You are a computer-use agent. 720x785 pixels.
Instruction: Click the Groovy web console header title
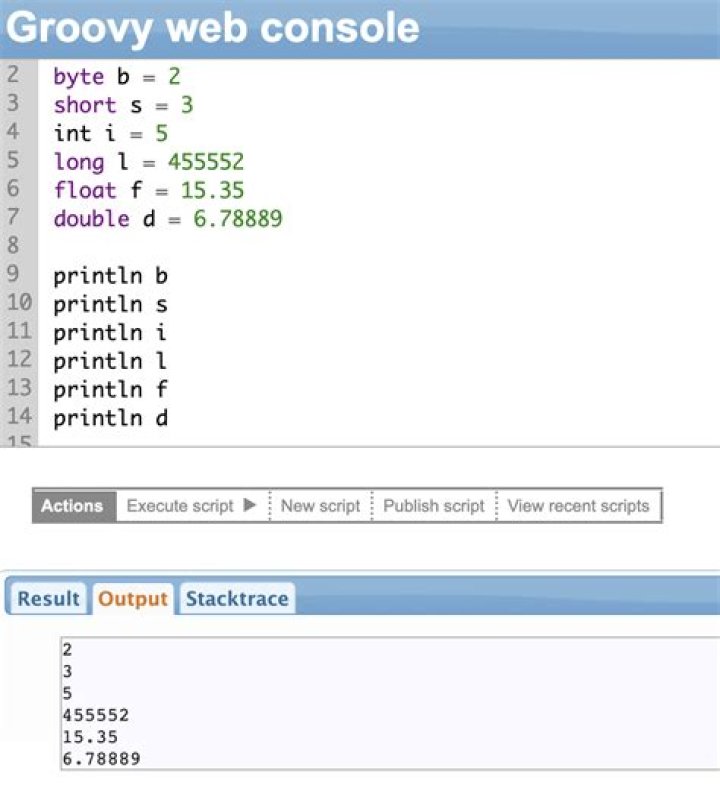tap(213, 27)
